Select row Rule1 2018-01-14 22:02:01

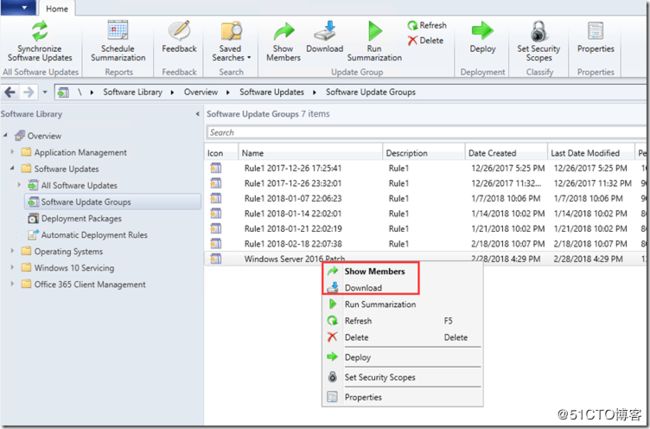(x=427, y=213)
